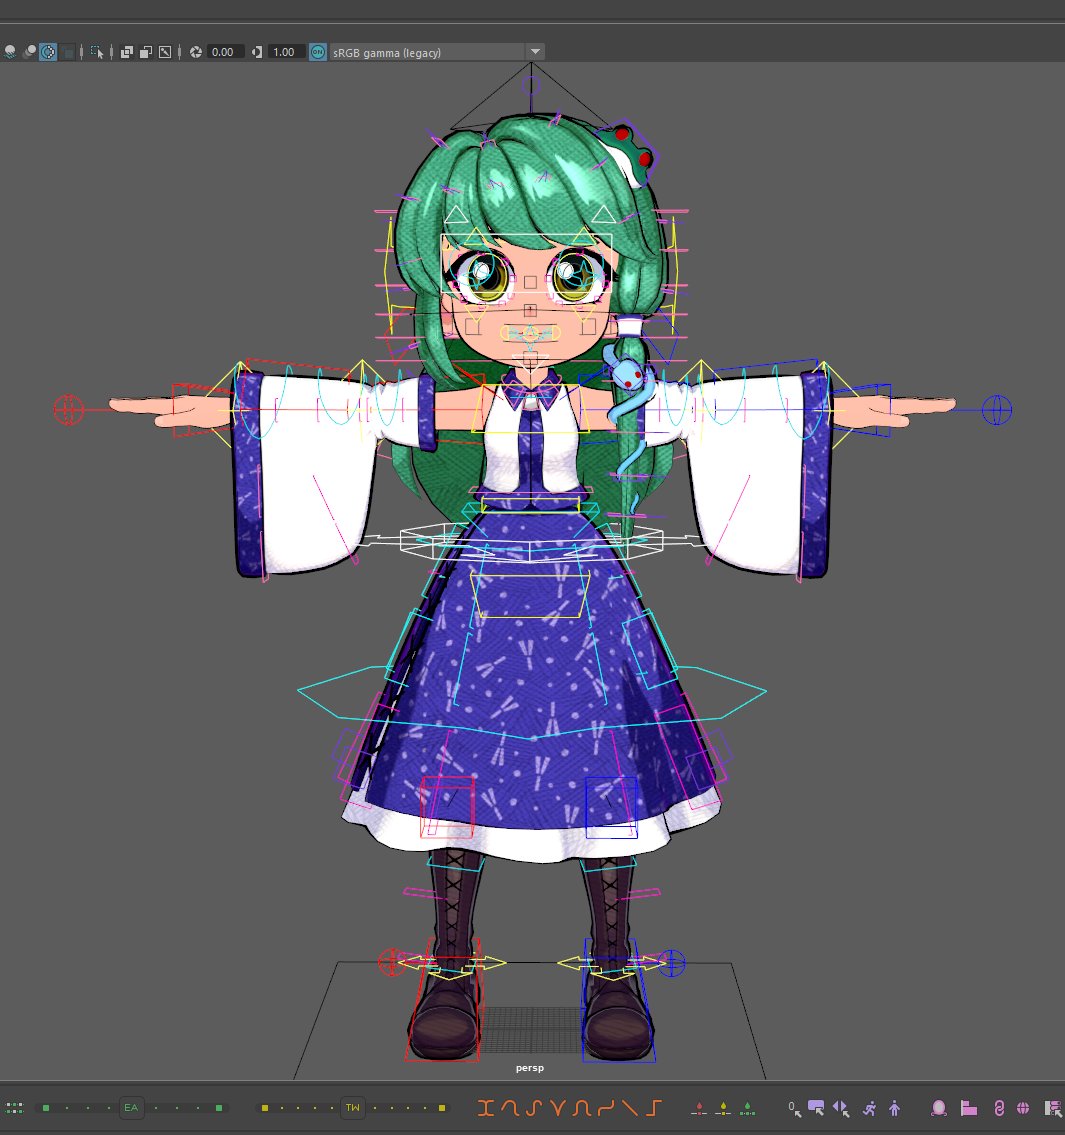
Task: Select the red circle control beside left hand
Action: [69, 410]
